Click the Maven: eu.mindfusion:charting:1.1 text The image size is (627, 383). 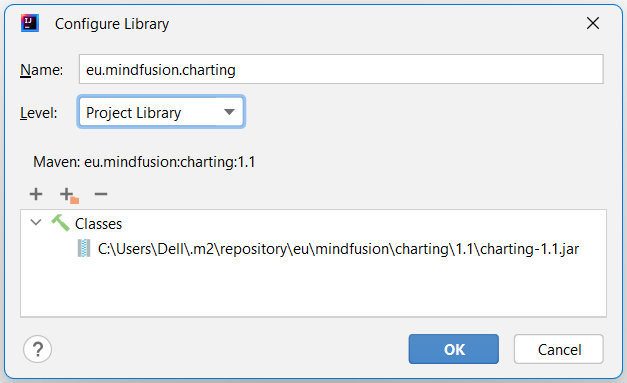[x=144, y=162]
